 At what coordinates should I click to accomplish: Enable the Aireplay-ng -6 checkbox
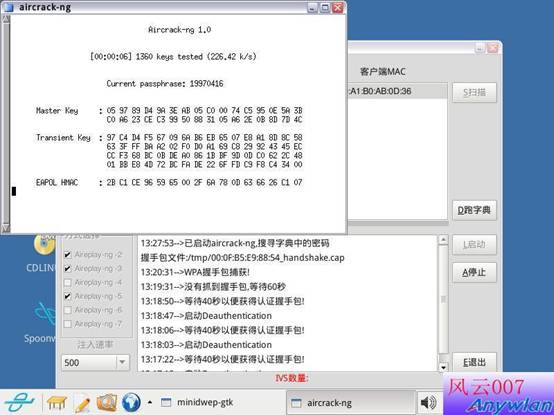[67, 310]
